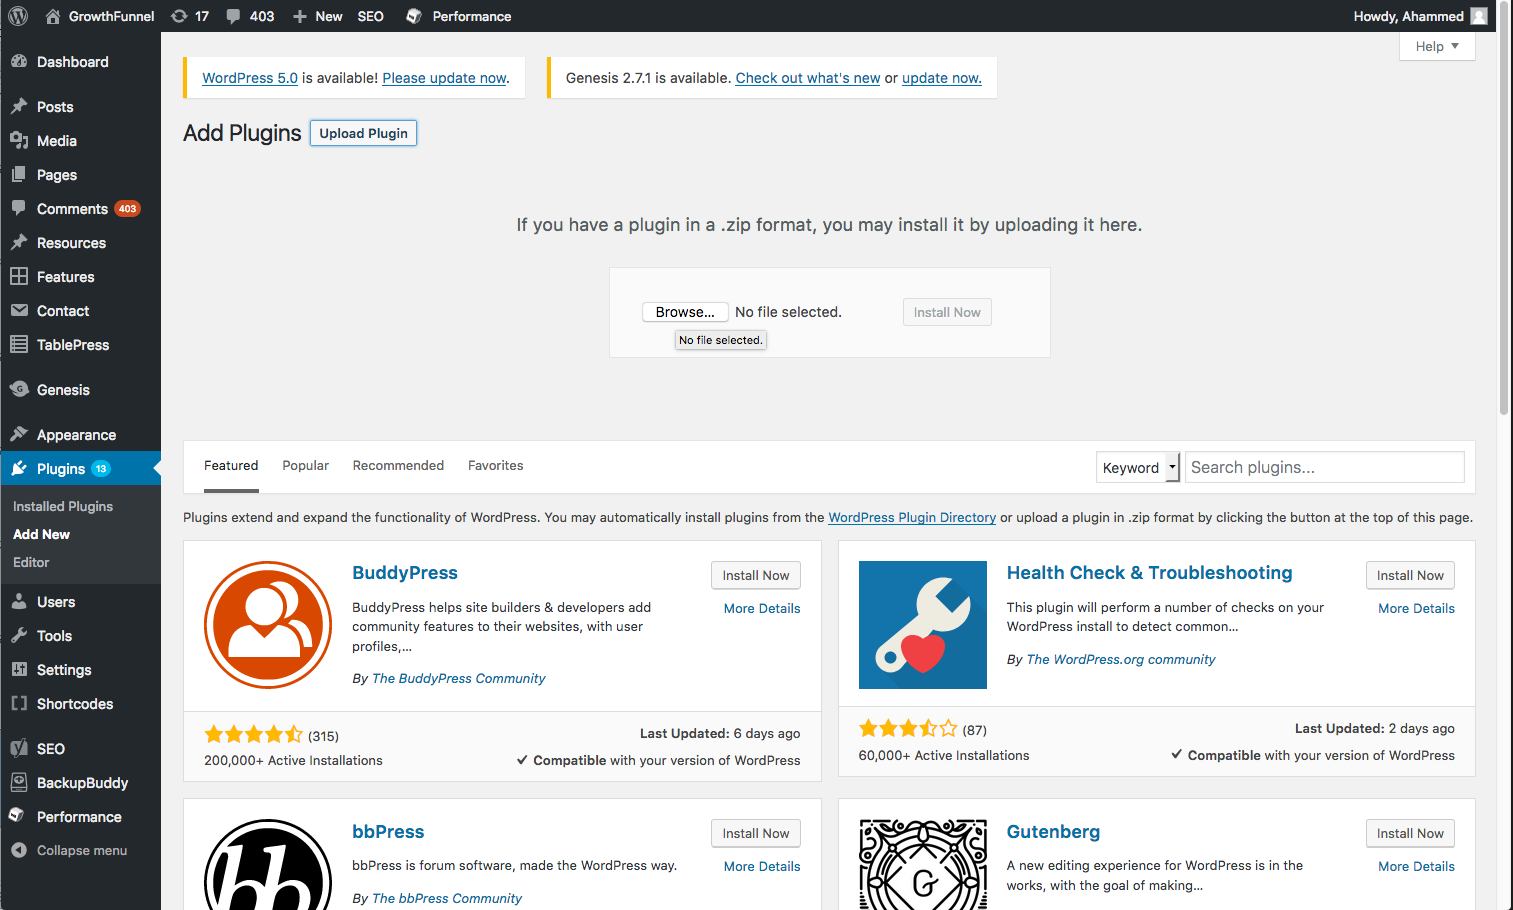Open the New content menu in admin bar
Image resolution: width=1513 pixels, height=910 pixels.
(317, 16)
